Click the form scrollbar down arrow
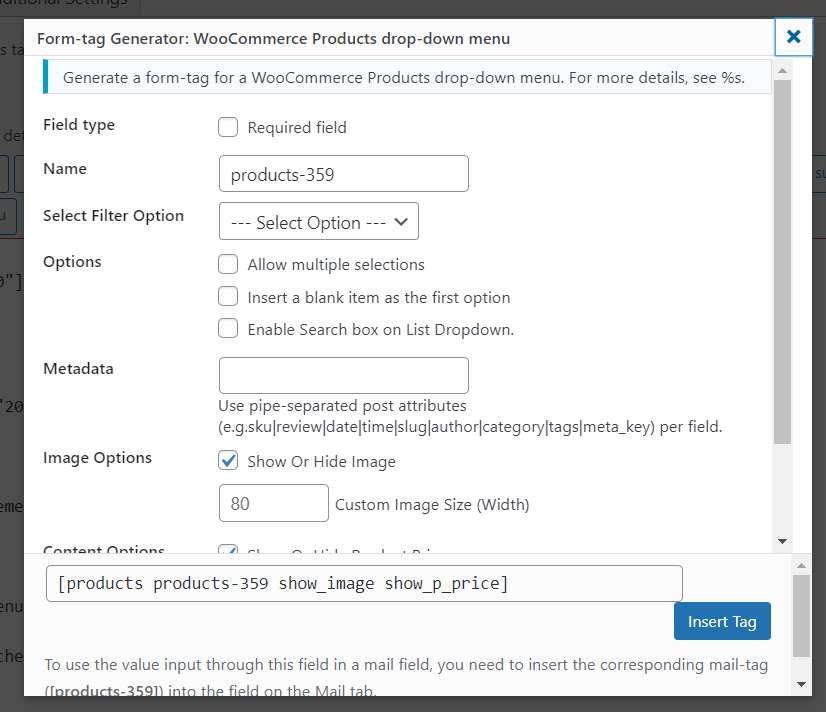826x712 pixels. click(782, 541)
